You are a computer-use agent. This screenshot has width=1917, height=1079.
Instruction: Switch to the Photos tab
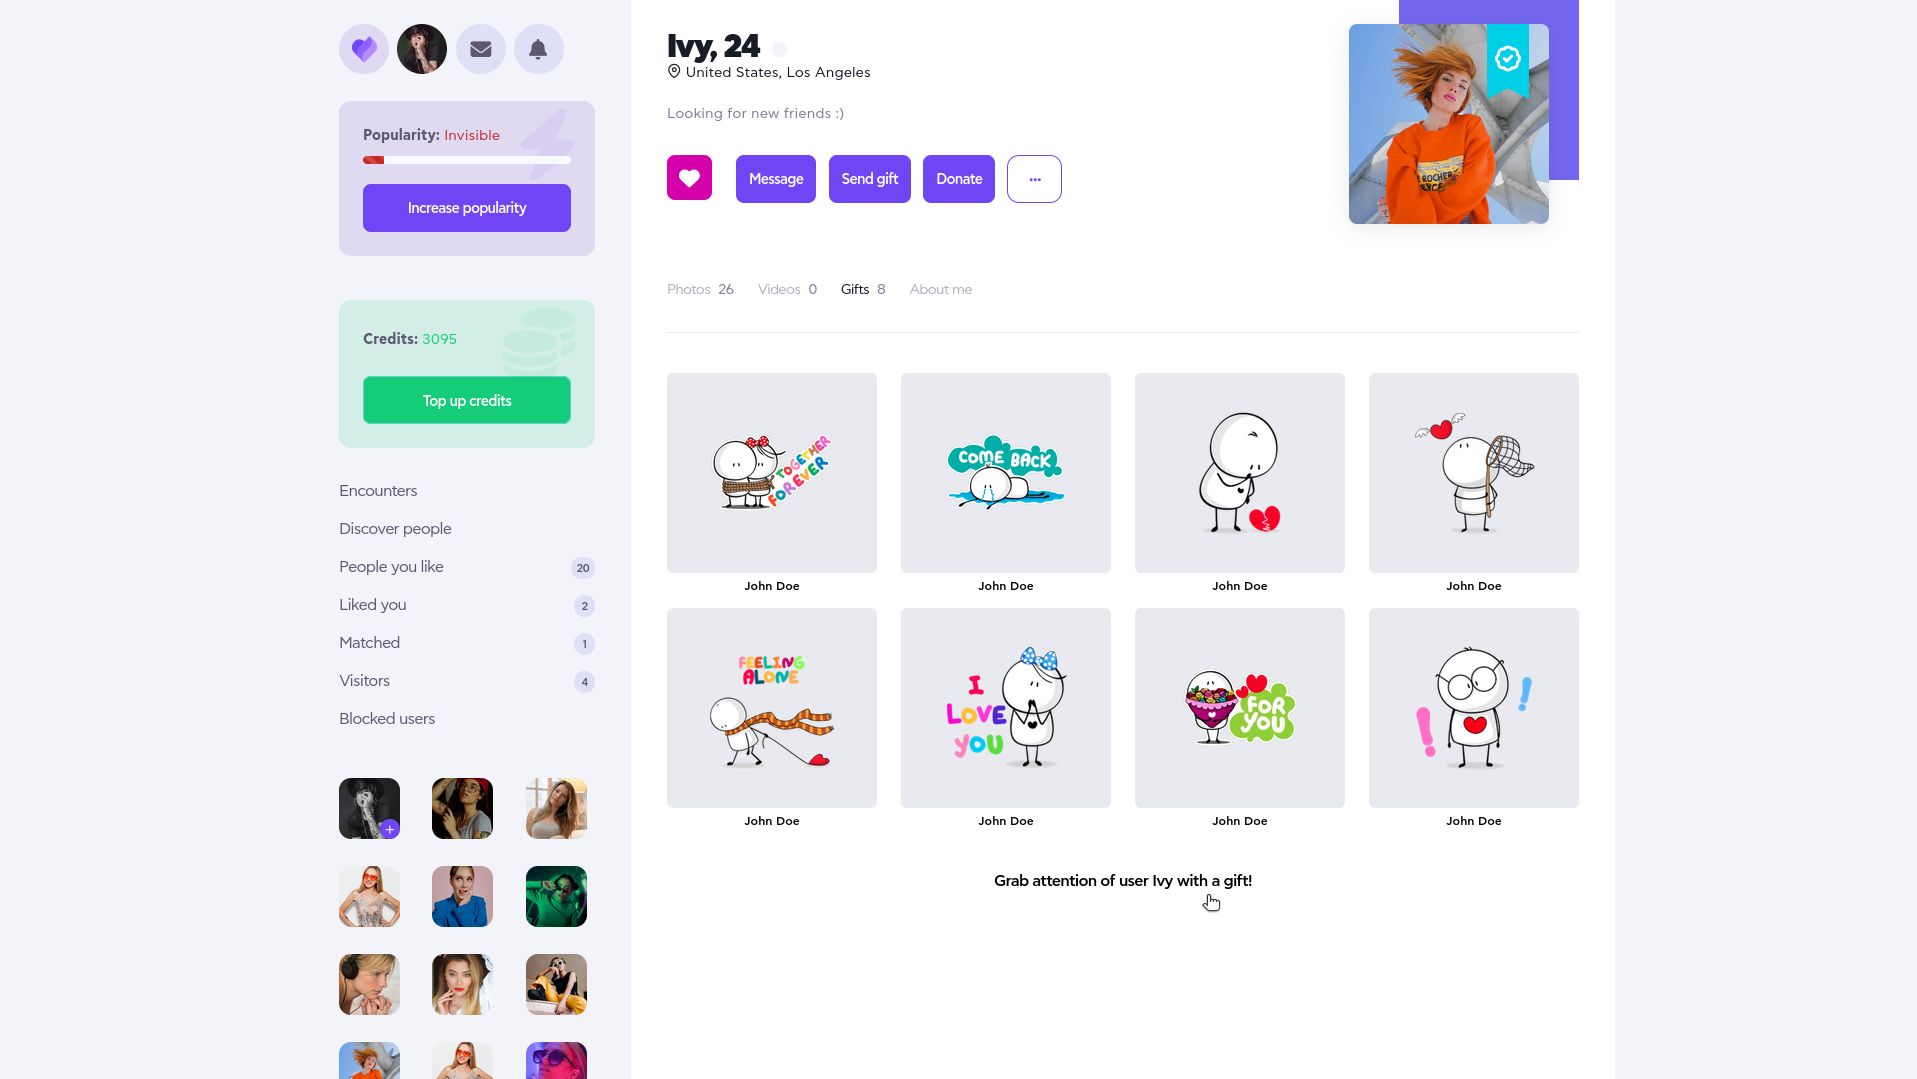click(x=700, y=289)
